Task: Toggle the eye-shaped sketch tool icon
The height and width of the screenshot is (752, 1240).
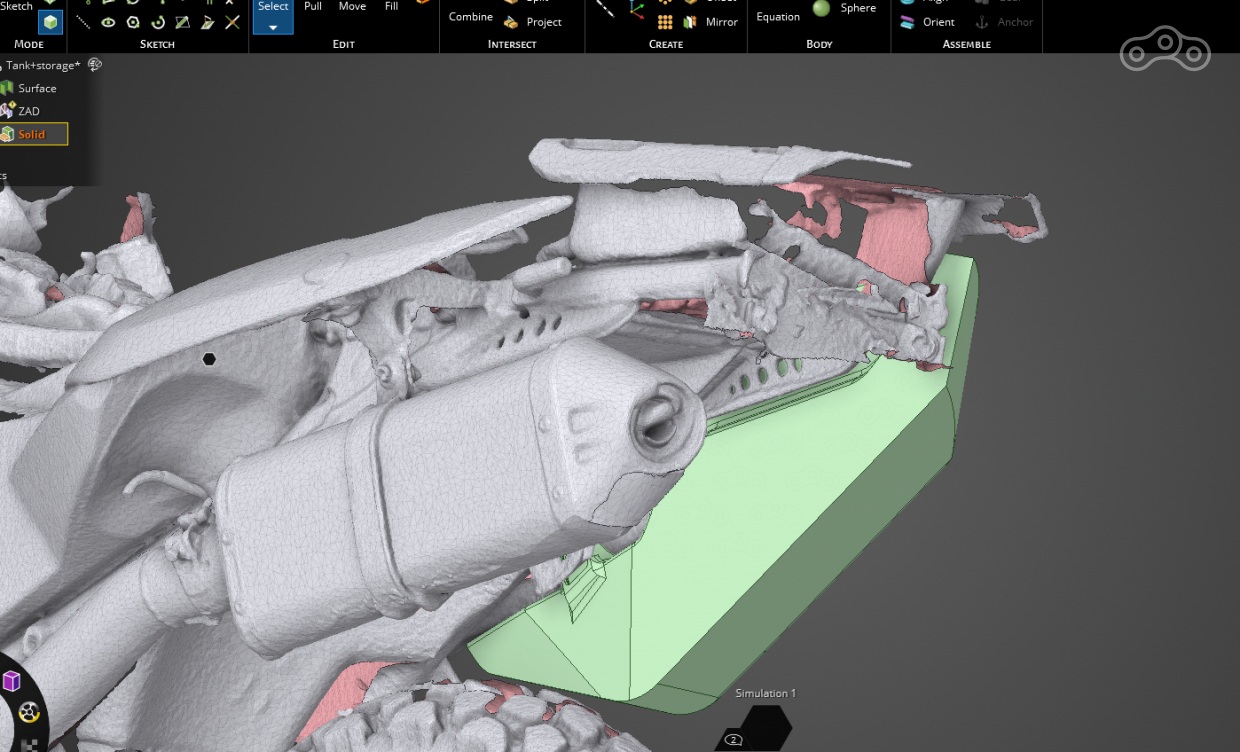Action: click(108, 22)
